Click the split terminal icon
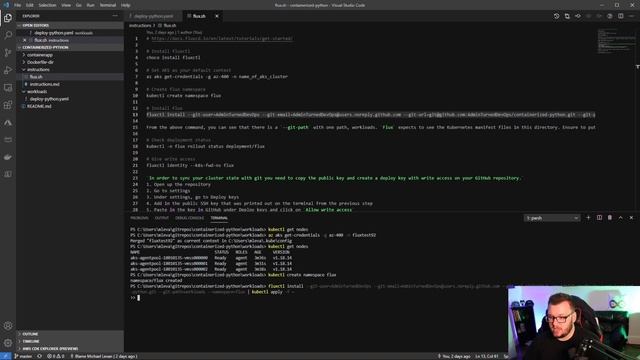Viewport: 640px width, 360px height. pyautogui.click(x=599, y=218)
